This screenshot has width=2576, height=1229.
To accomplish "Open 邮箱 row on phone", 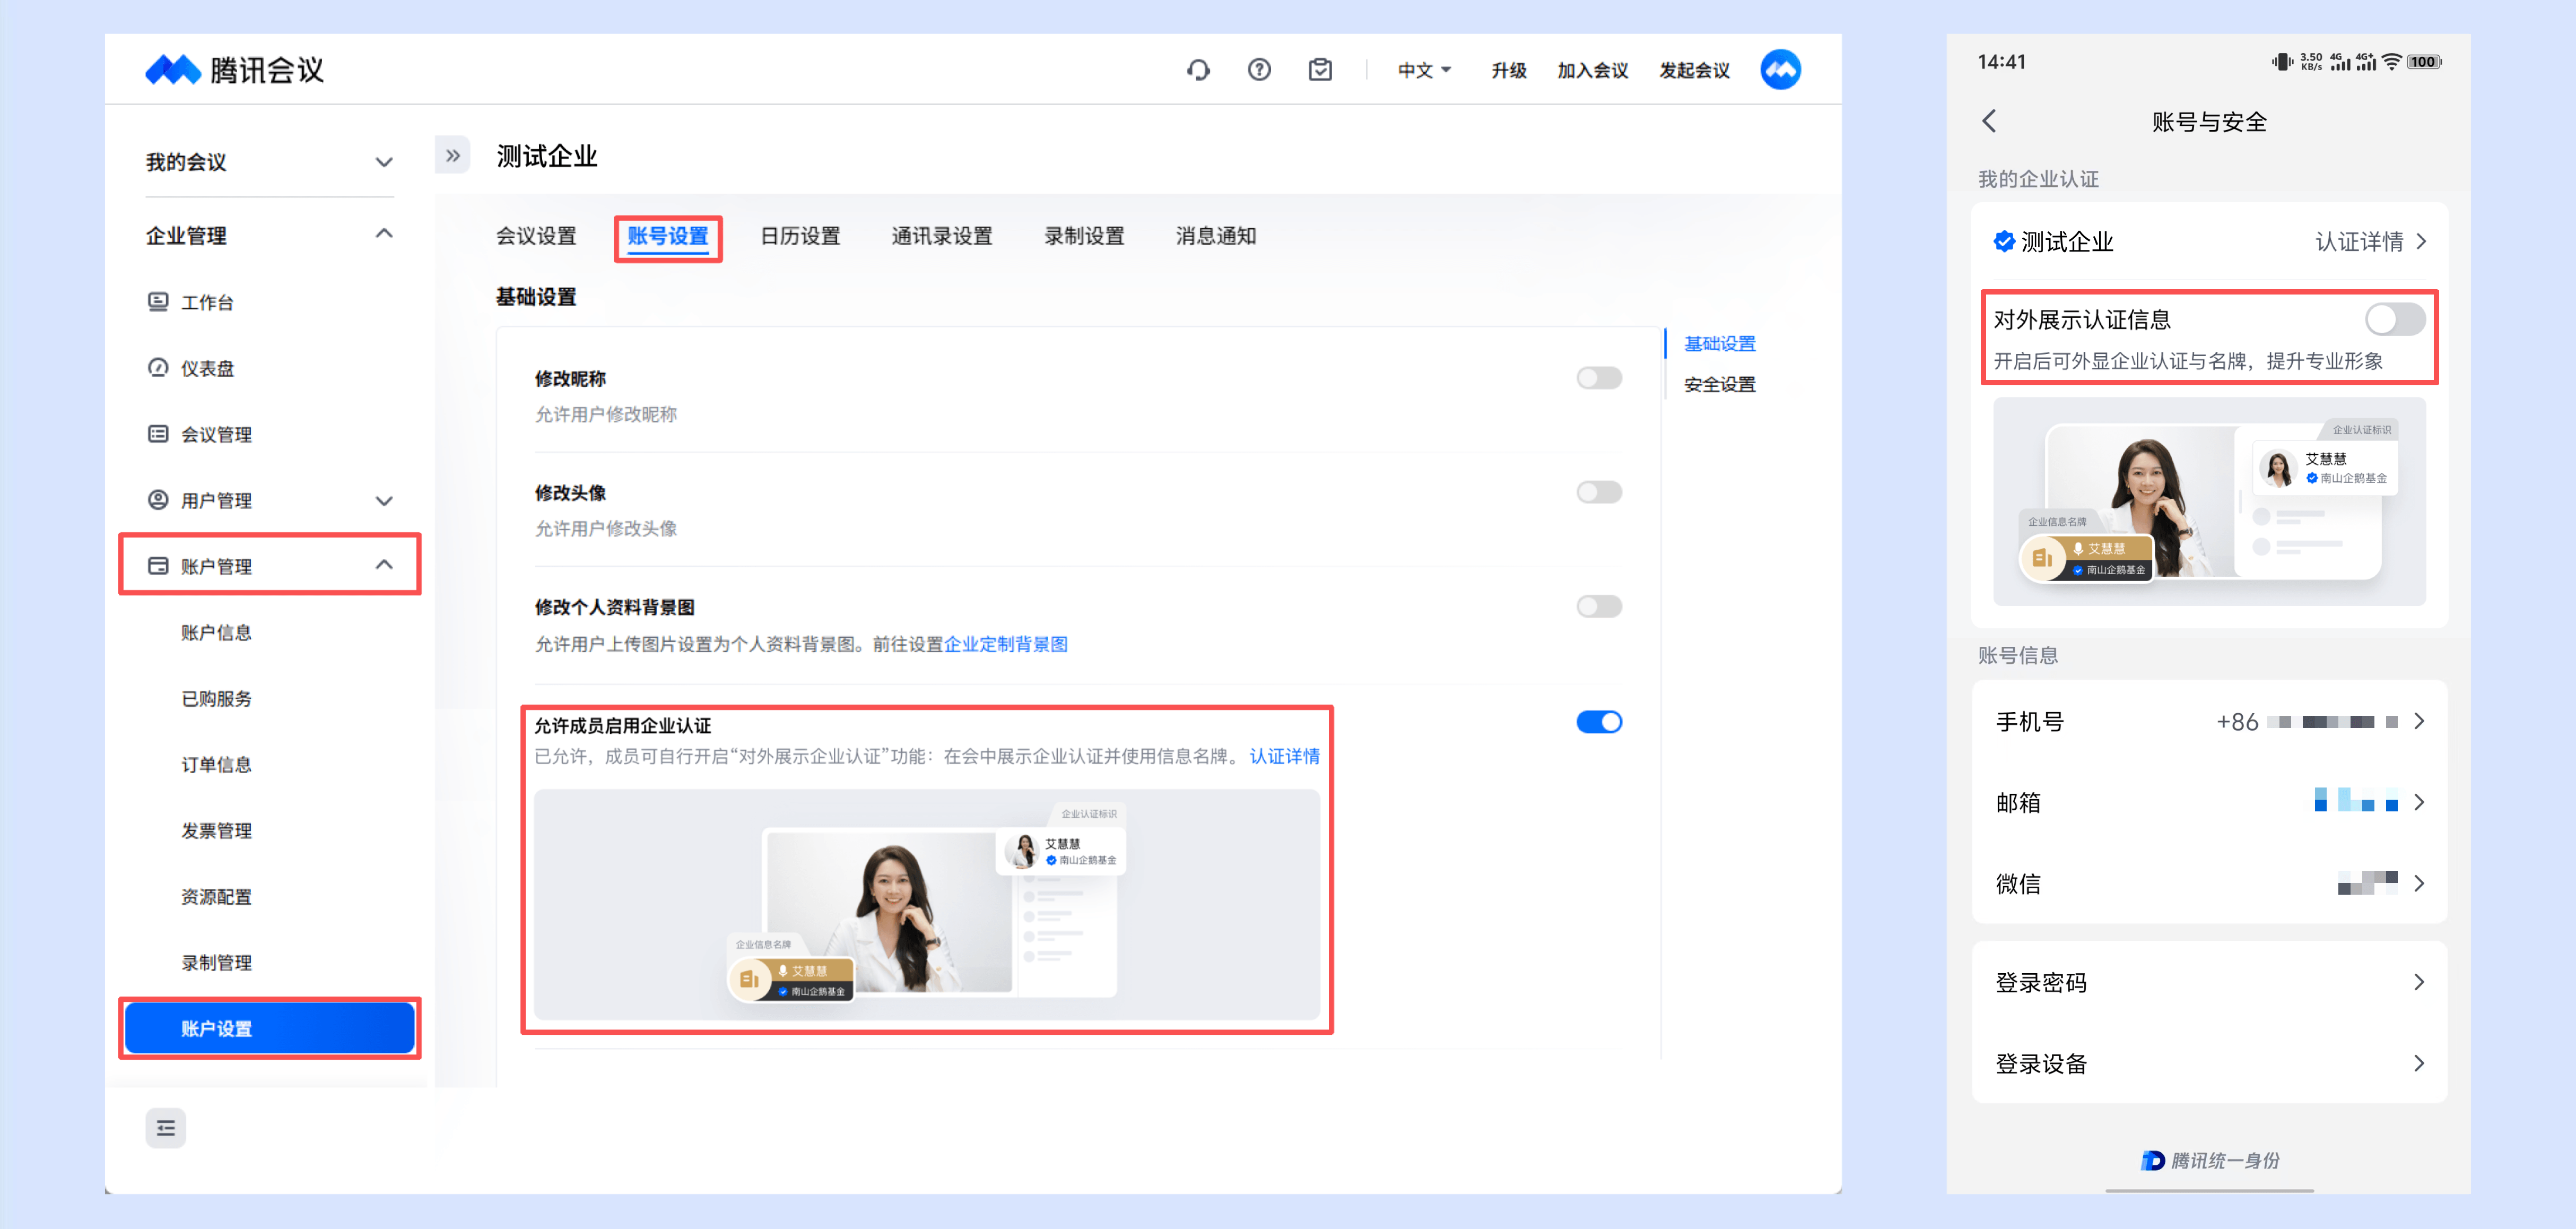I will click(2209, 802).
